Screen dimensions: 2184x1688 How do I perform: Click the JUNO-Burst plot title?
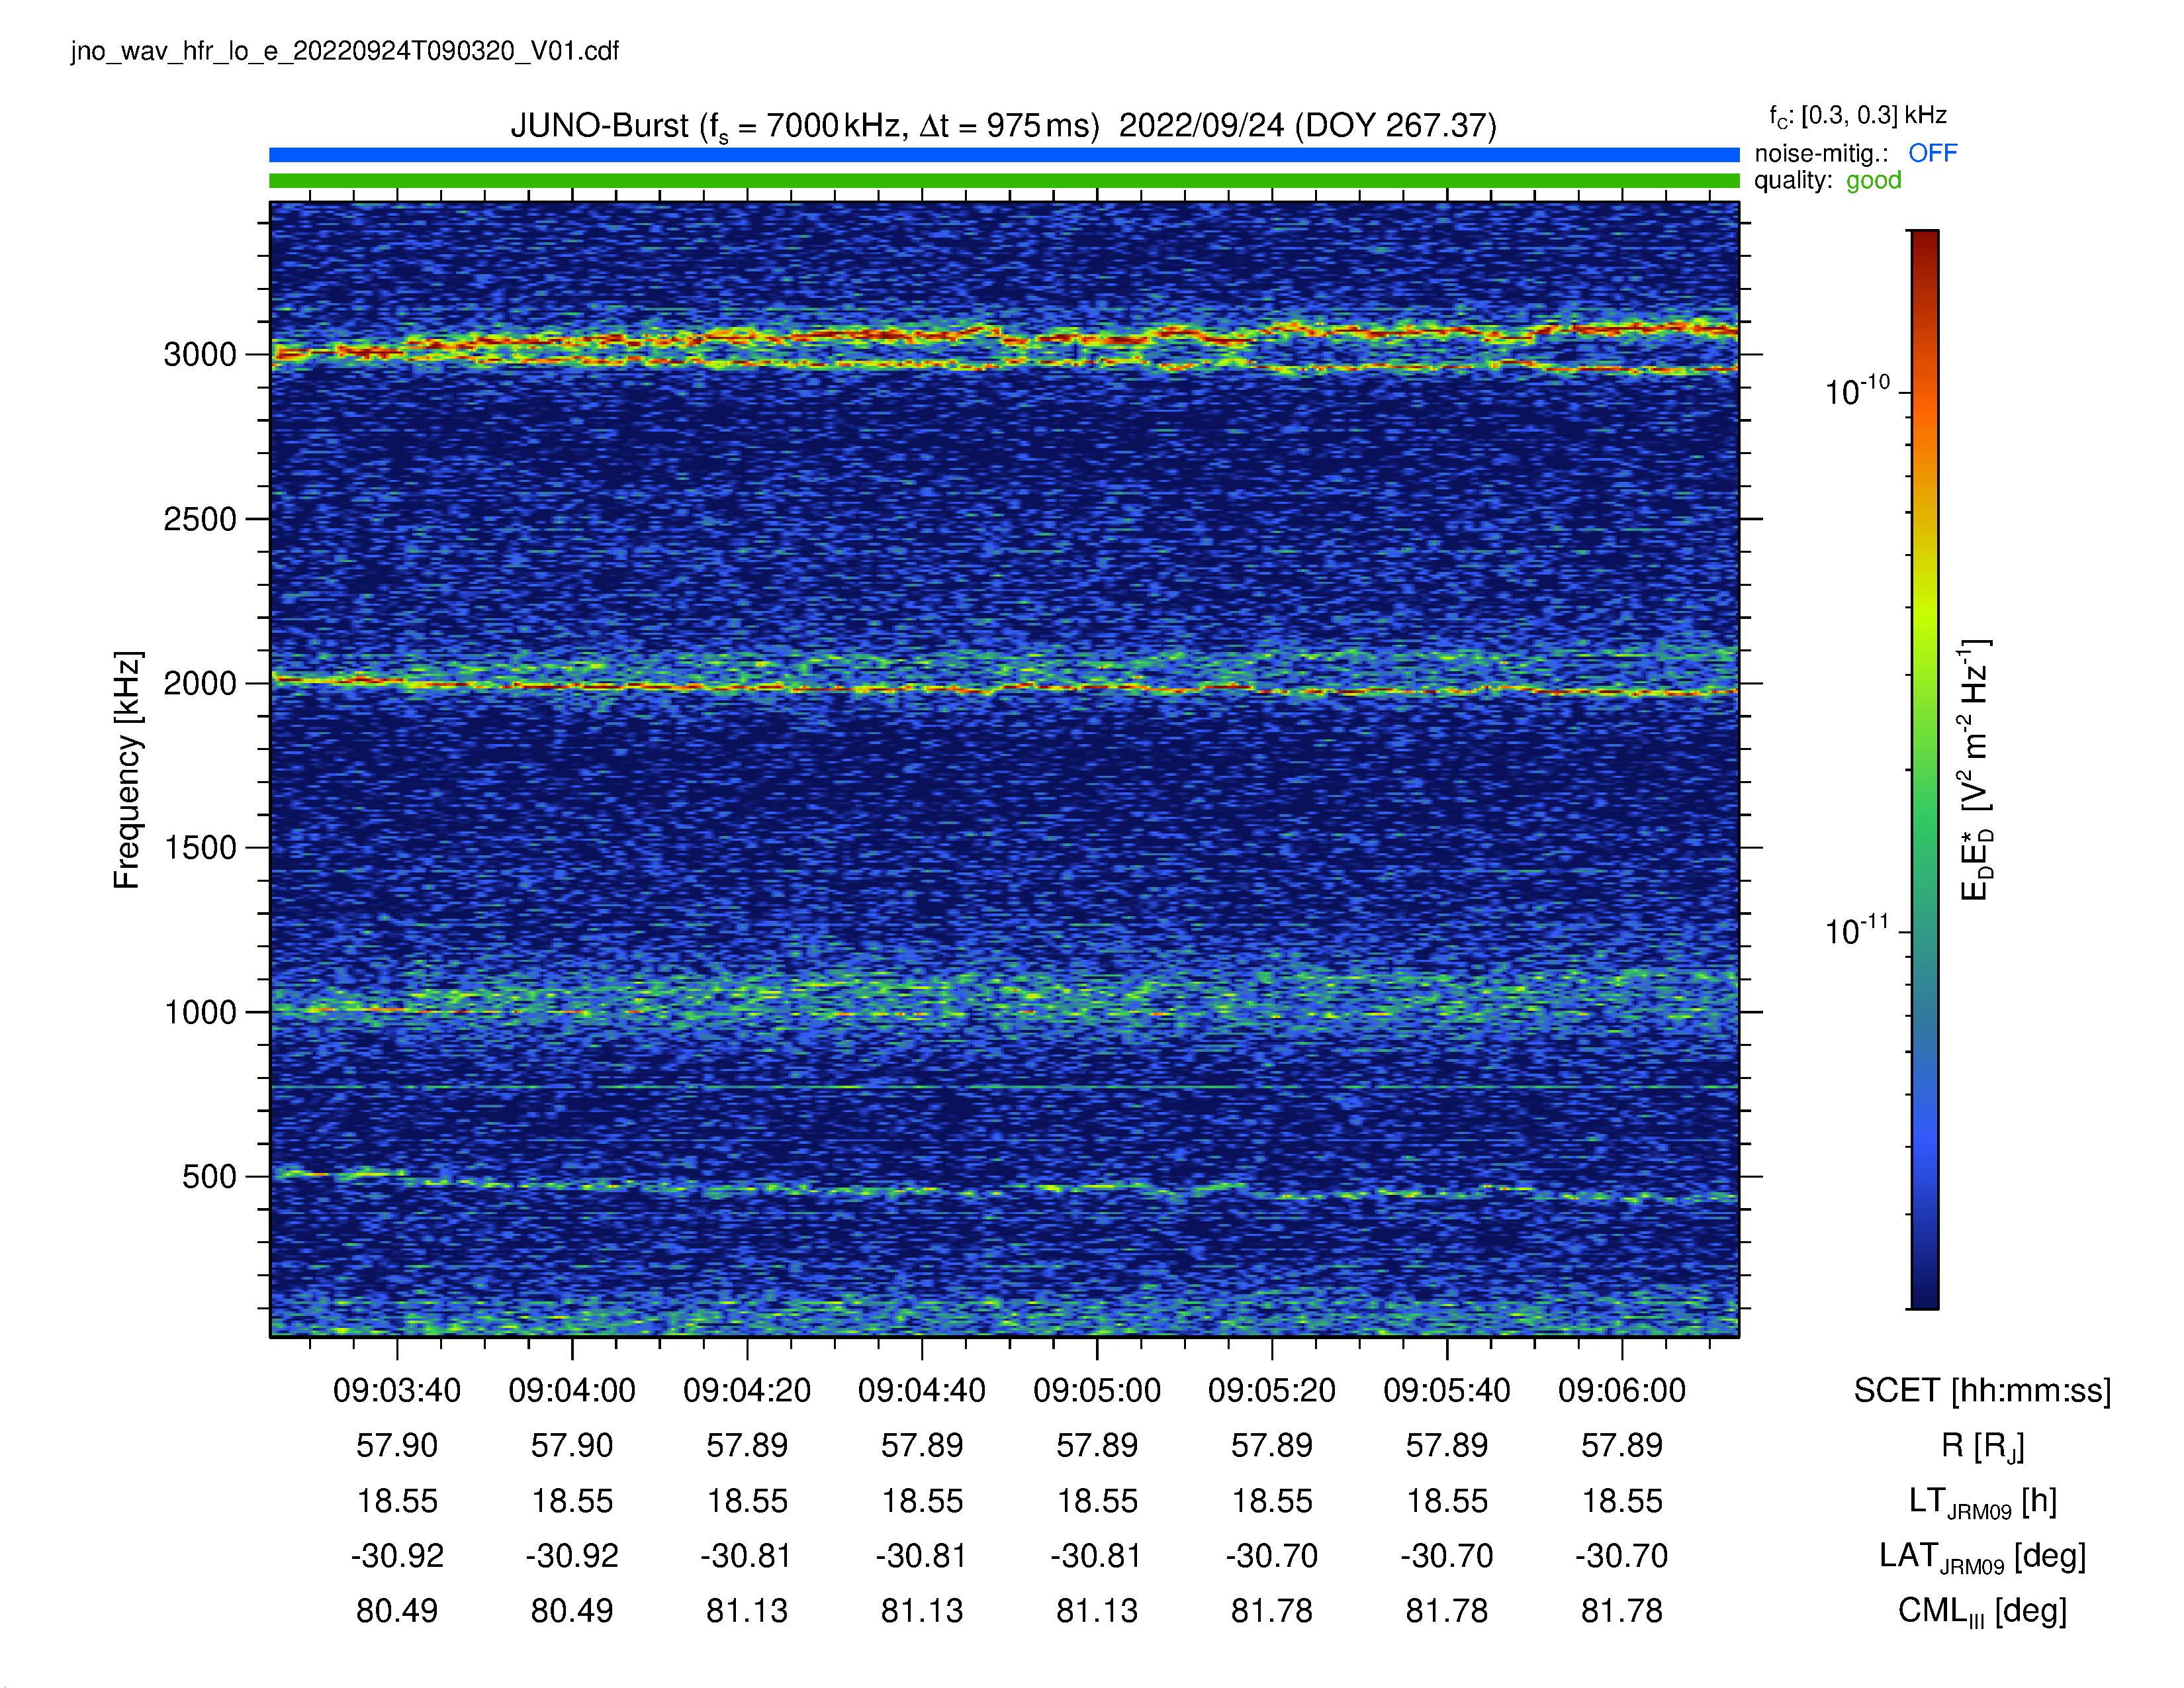point(1003,127)
